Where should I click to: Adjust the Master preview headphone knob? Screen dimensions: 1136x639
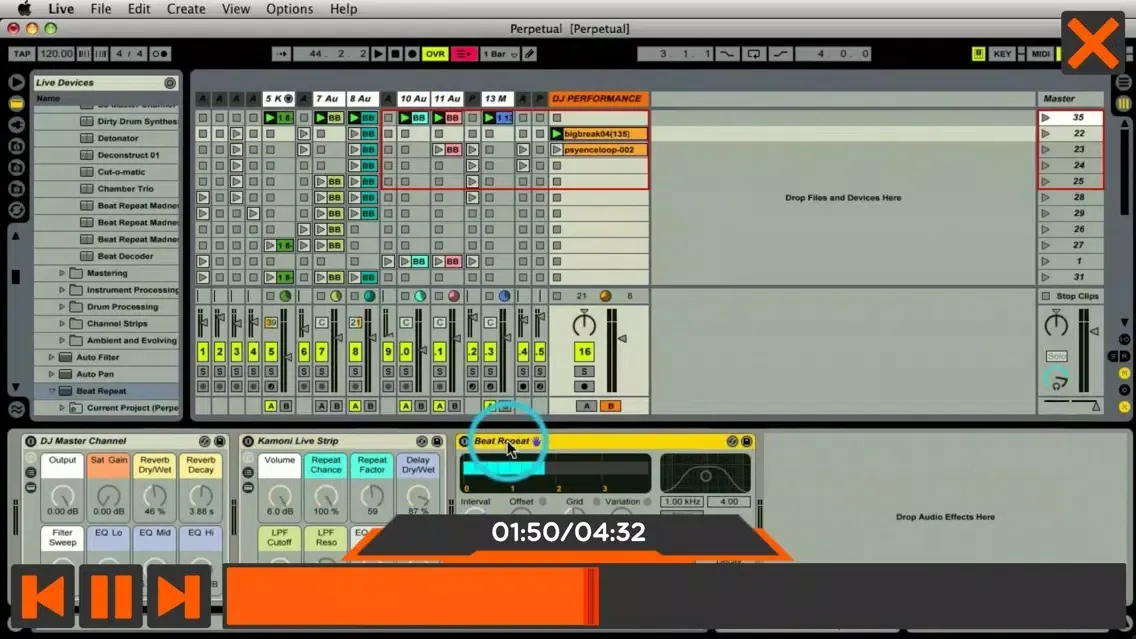click(1056, 378)
